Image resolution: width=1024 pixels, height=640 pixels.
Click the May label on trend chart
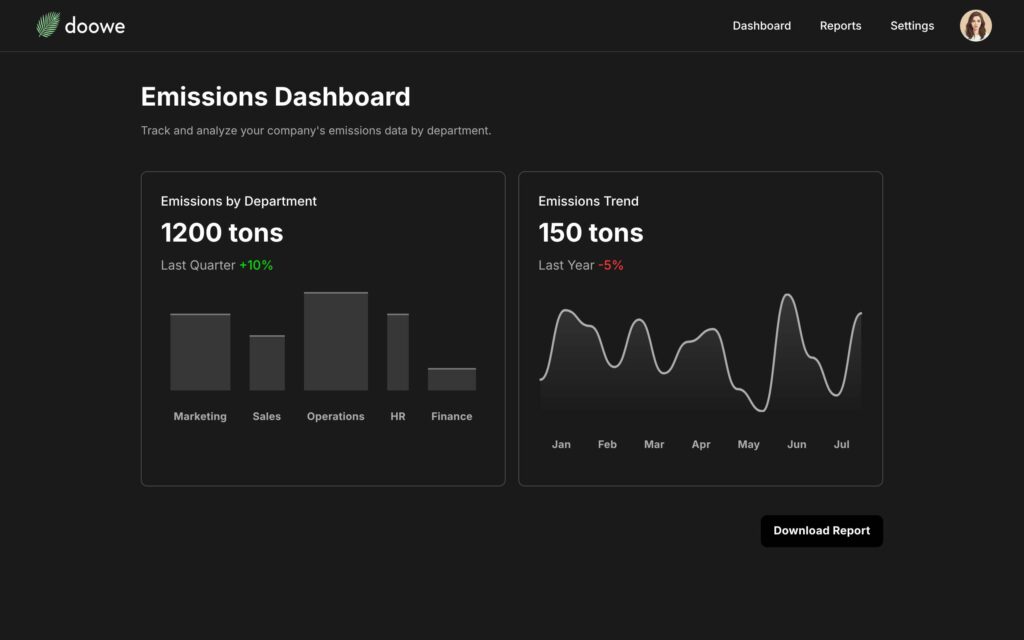(748, 444)
